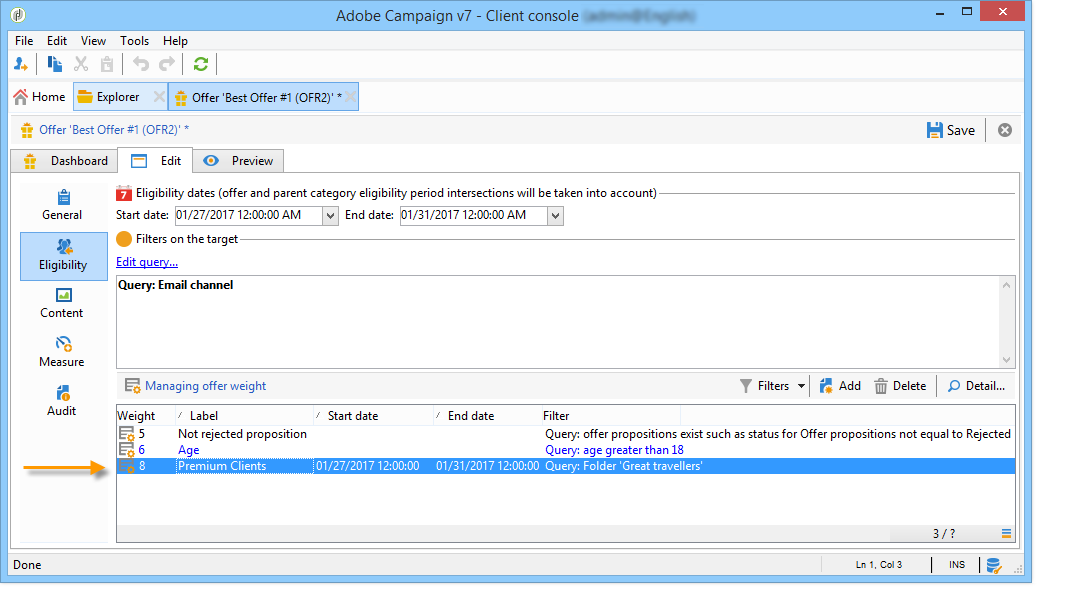This screenshot has height=609, width=1066.
Task: Select the 'Not rejected proposition' row
Action: (566, 434)
